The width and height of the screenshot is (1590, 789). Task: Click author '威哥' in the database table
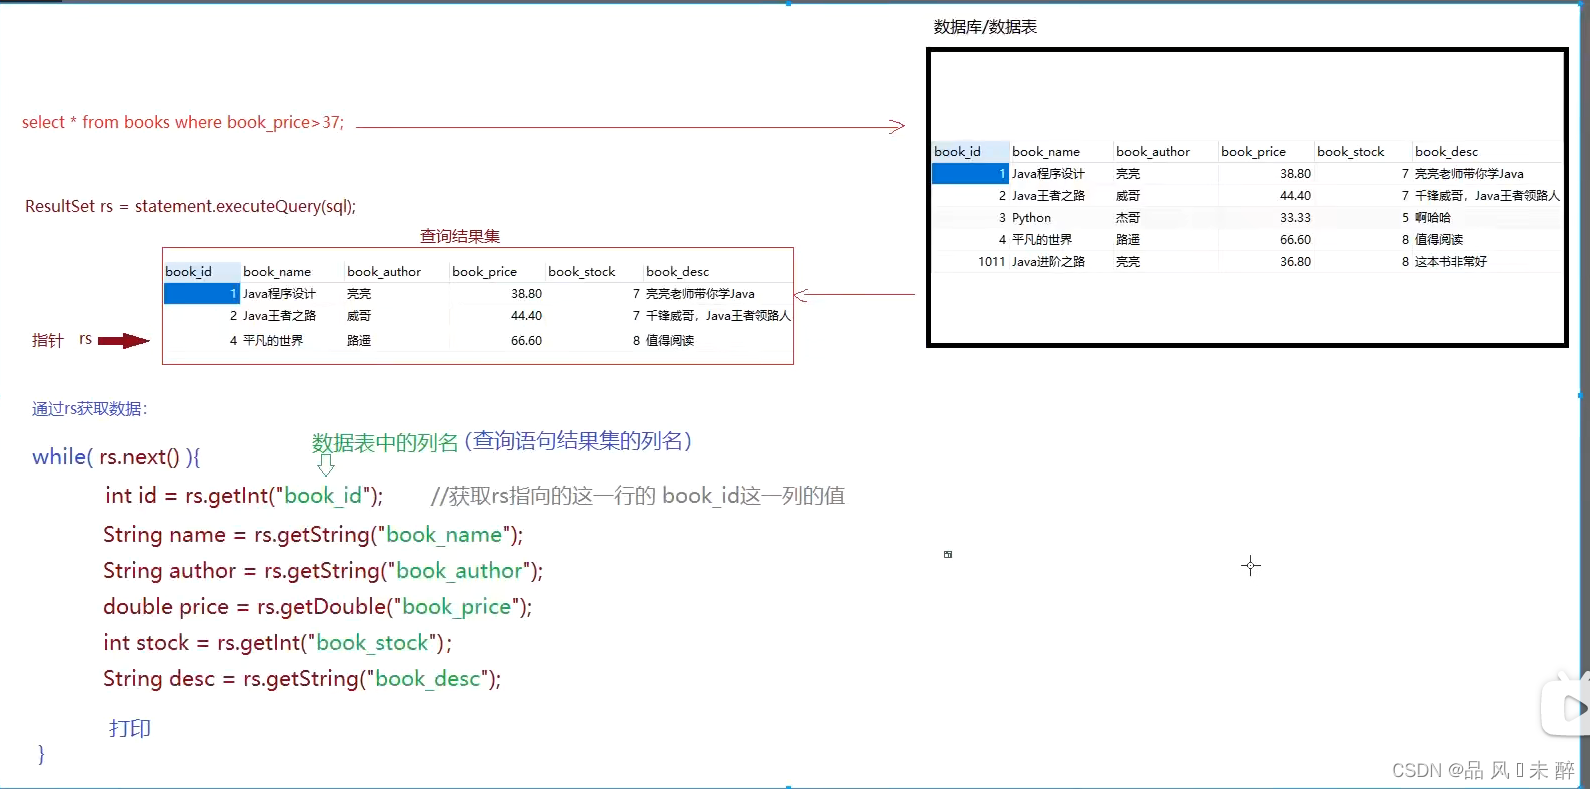(x=1127, y=196)
